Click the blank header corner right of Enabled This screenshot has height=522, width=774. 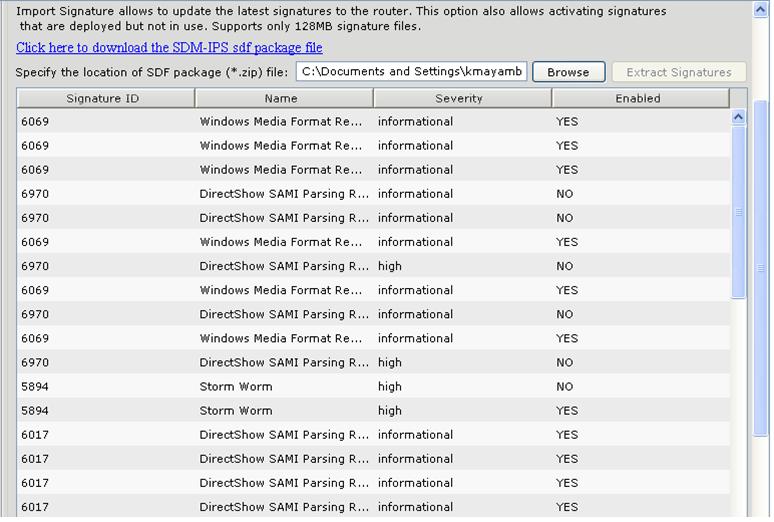pyautogui.click(x=738, y=98)
